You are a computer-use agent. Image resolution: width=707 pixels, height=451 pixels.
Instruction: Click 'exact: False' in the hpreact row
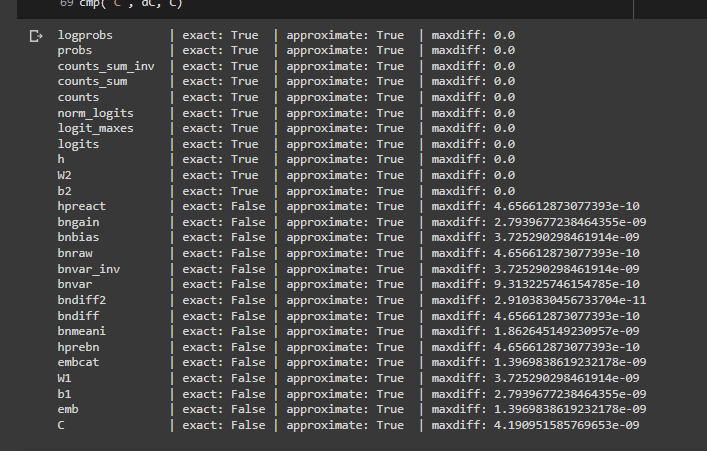(x=224, y=207)
